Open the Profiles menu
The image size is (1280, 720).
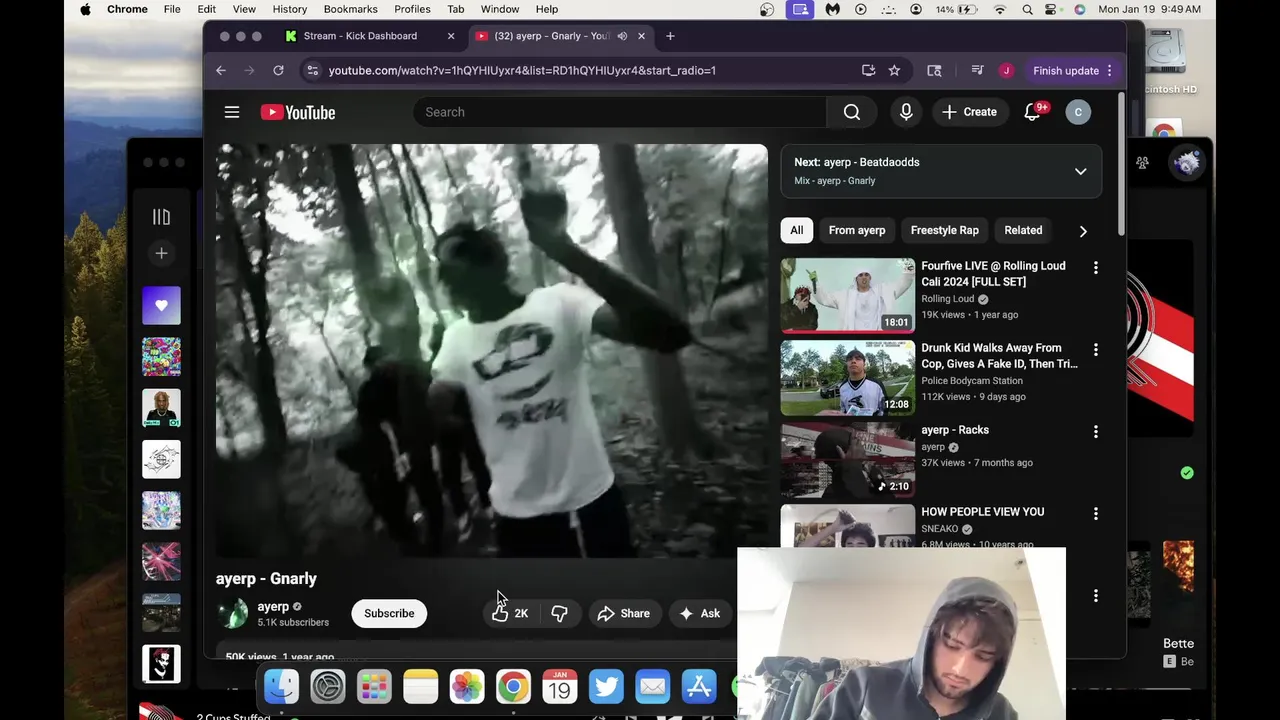(x=412, y=9)
